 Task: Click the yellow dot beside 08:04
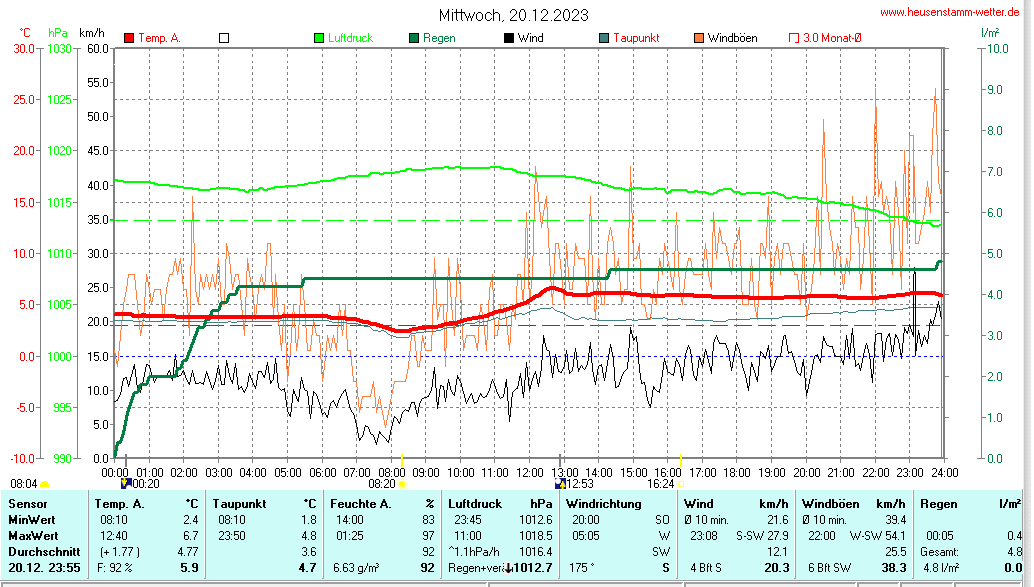[44, 484]
